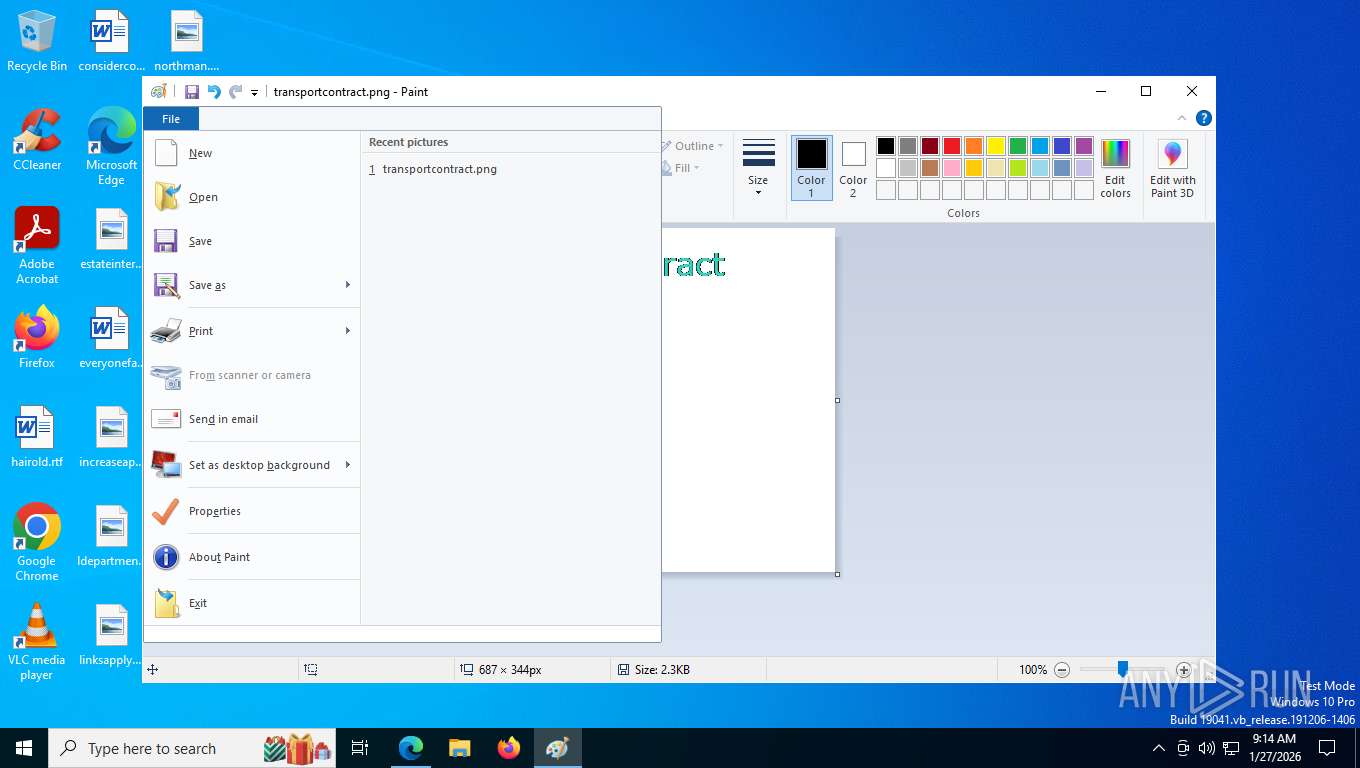Click the Exit icon in File menu
Image resolution: width=1360 pixels, height=768 pixels.
pyautogui.click(x=166, y=603)
